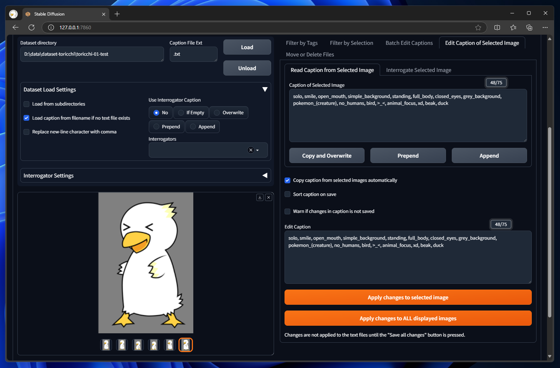Open a new browser tab with the plus icon
560x368 pixels.
(117, 14)
